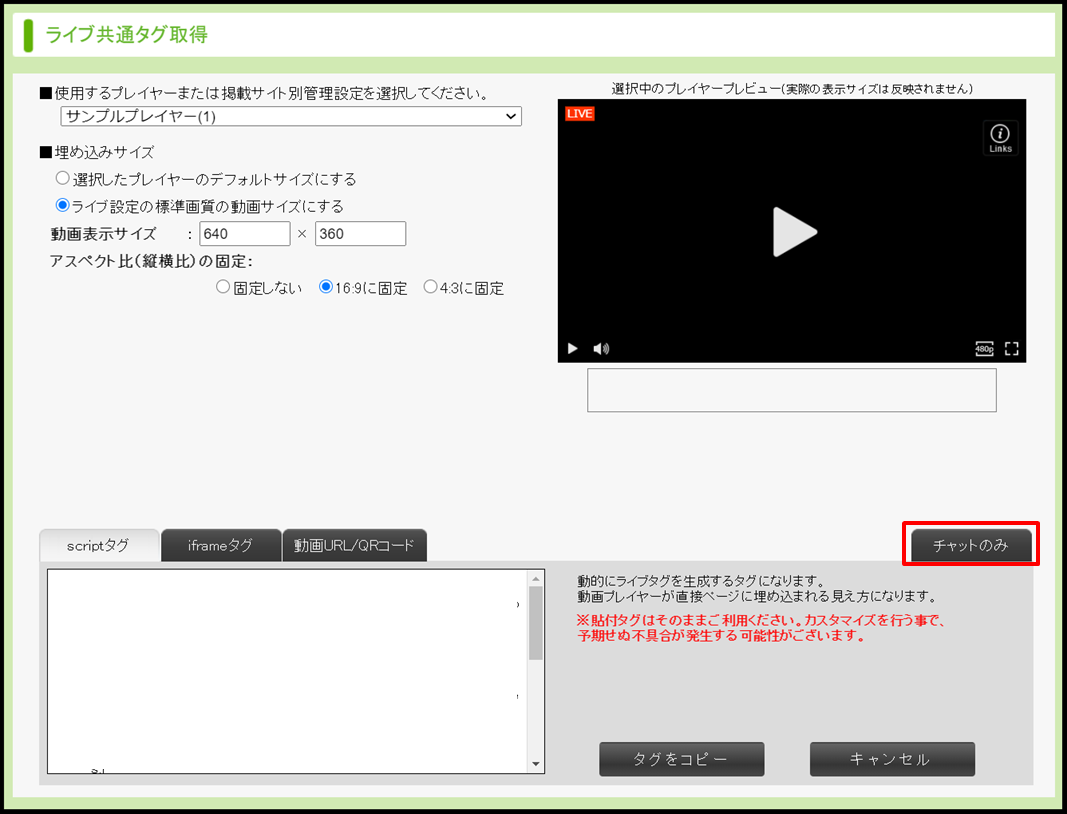Image resolution: width=1067 pixels, height=814 pixels.
Task: Choose 固定しない aspect ratio option
Action: coord(223,287)
